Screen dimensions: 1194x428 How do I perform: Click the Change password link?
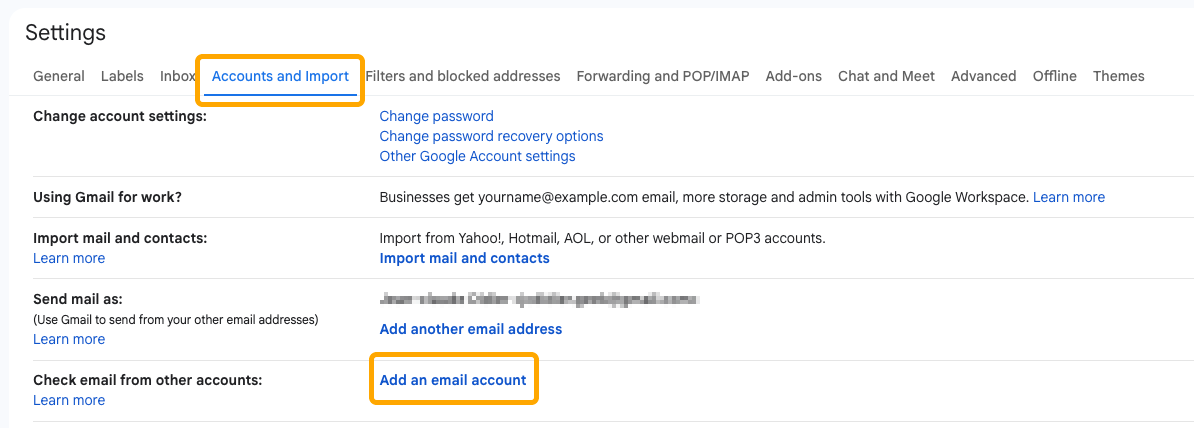pos(436,116)
